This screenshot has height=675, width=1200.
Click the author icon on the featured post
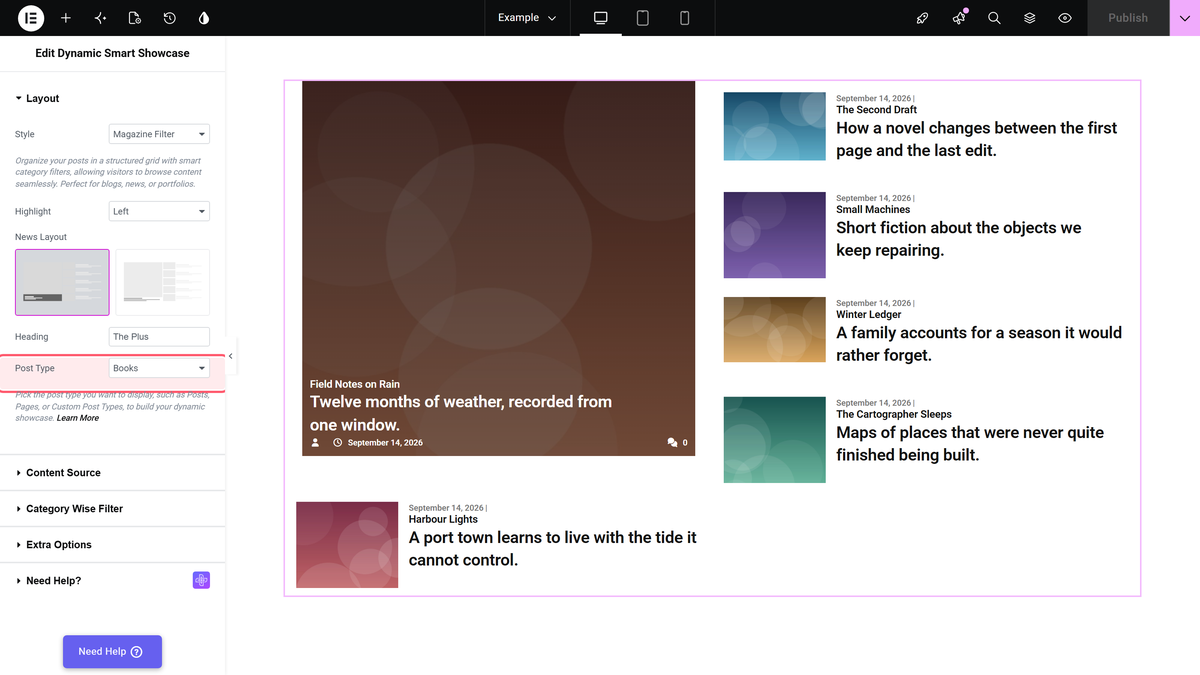316,442
